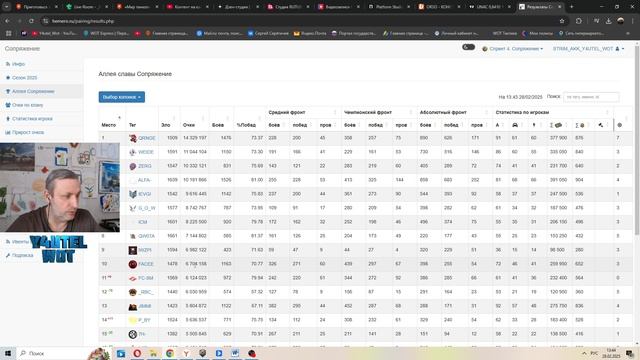This screenshot has height=360, width=640.
Task: Open the ZERG clan link
Action: (144, 166)
